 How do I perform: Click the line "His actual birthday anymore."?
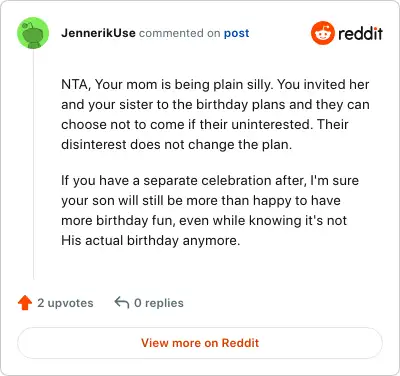point(151,241)
